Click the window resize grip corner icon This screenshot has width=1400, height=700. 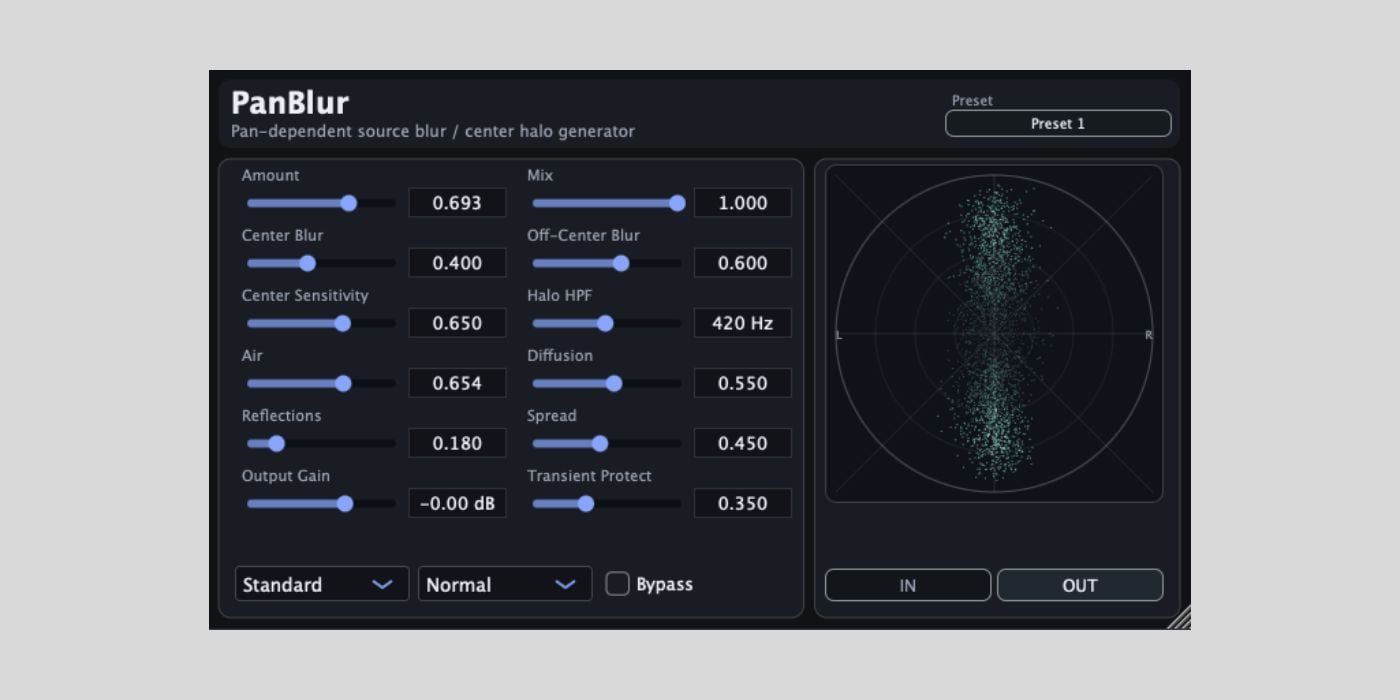1180,618
